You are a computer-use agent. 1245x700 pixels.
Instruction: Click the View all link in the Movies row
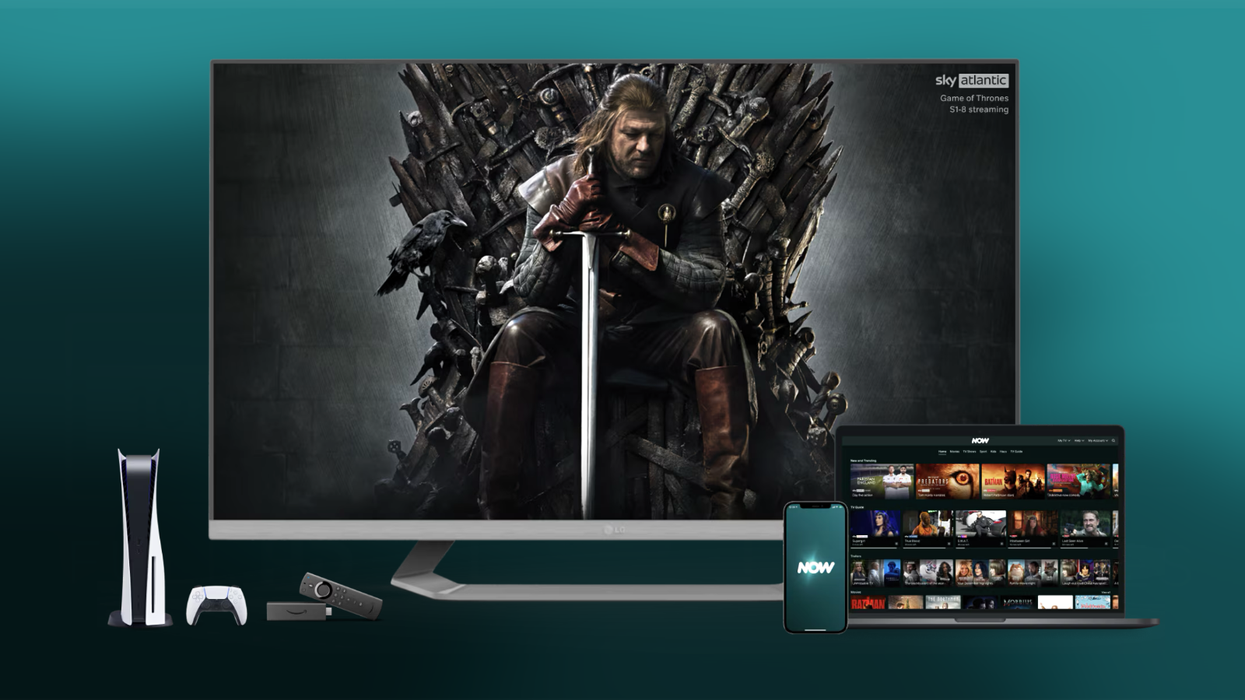click(x=1105, y=591)
